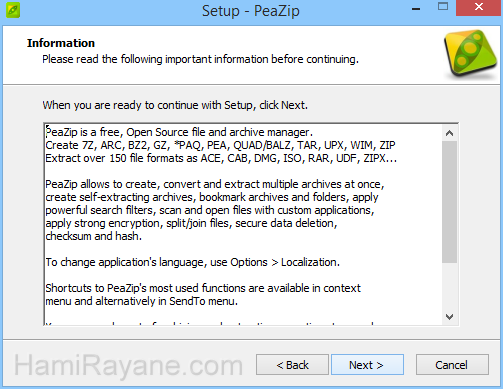Click the line 'checksum and hash.'

(93, 236)
